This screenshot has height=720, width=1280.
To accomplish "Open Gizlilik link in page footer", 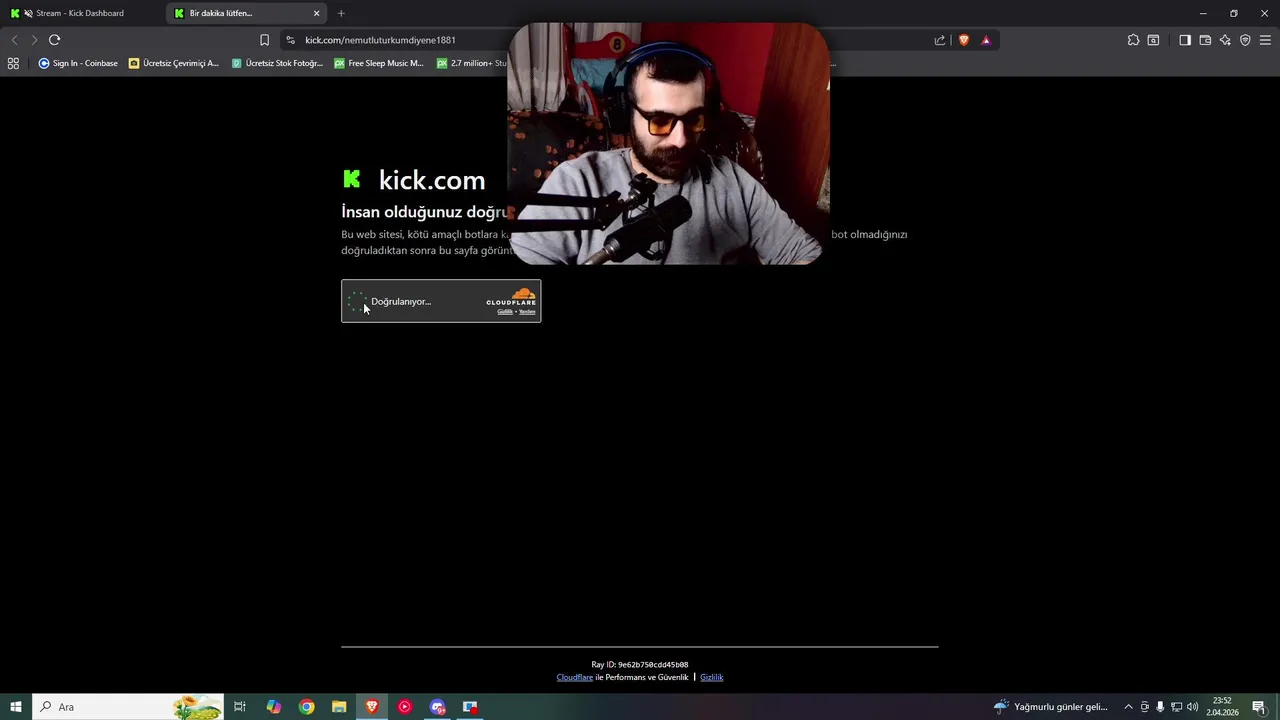I will coord(711,677).
